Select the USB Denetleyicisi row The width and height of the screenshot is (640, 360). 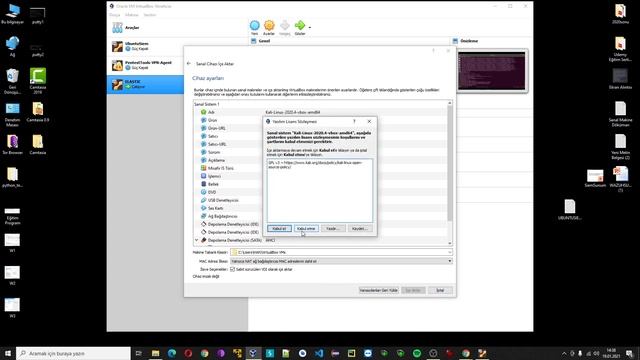(x=321, y=200)
